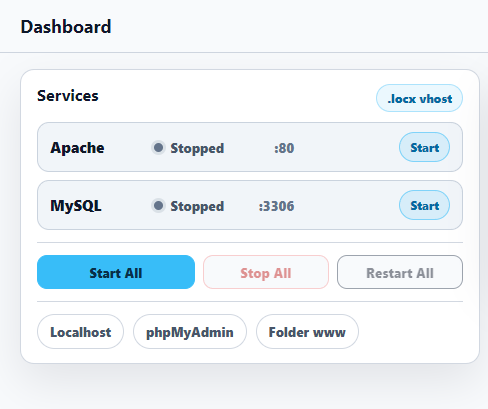Click MySQL's Stopped status label
Viewport: 488px width, 409px height.
coord(197,206)
